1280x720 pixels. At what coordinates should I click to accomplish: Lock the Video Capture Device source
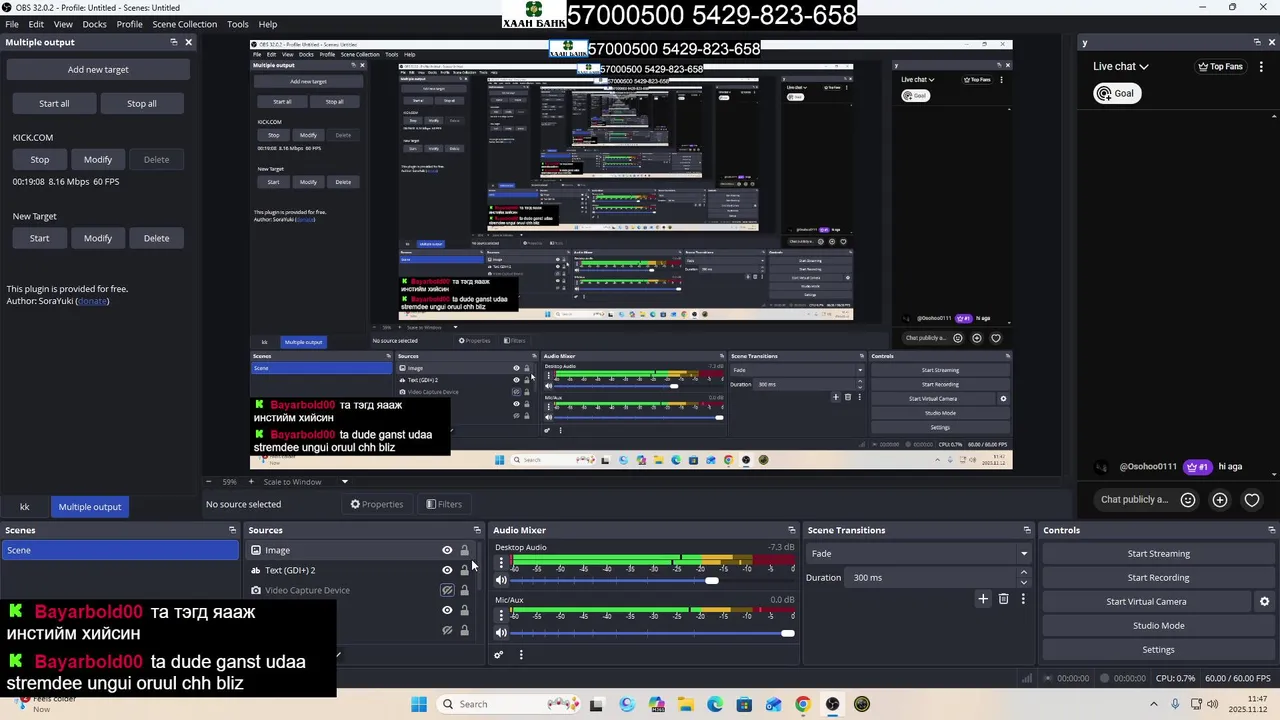(x=464, y=590)
